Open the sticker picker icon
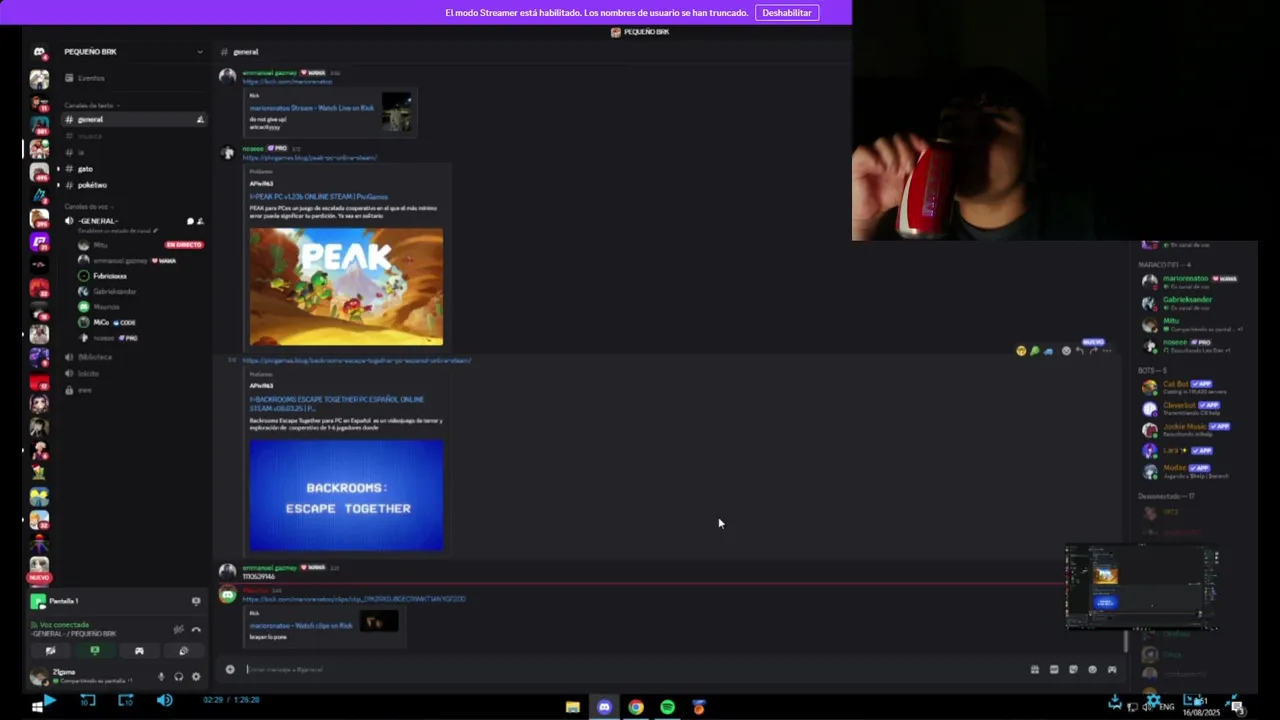This screenshot has height=720, width=1280. point(1073,669)
